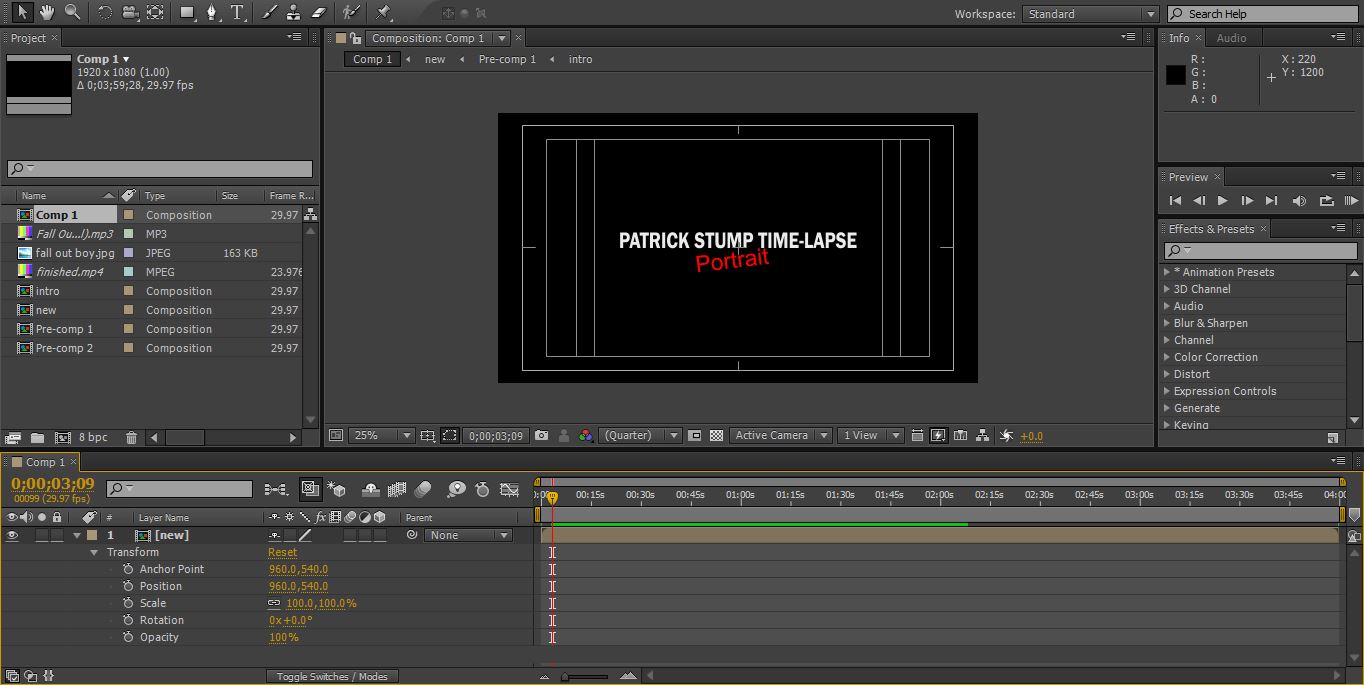This screenshot has width=1364, height=685.
Task: Open the composition mini-flowchart in timeline
Action: coord(276,489)
